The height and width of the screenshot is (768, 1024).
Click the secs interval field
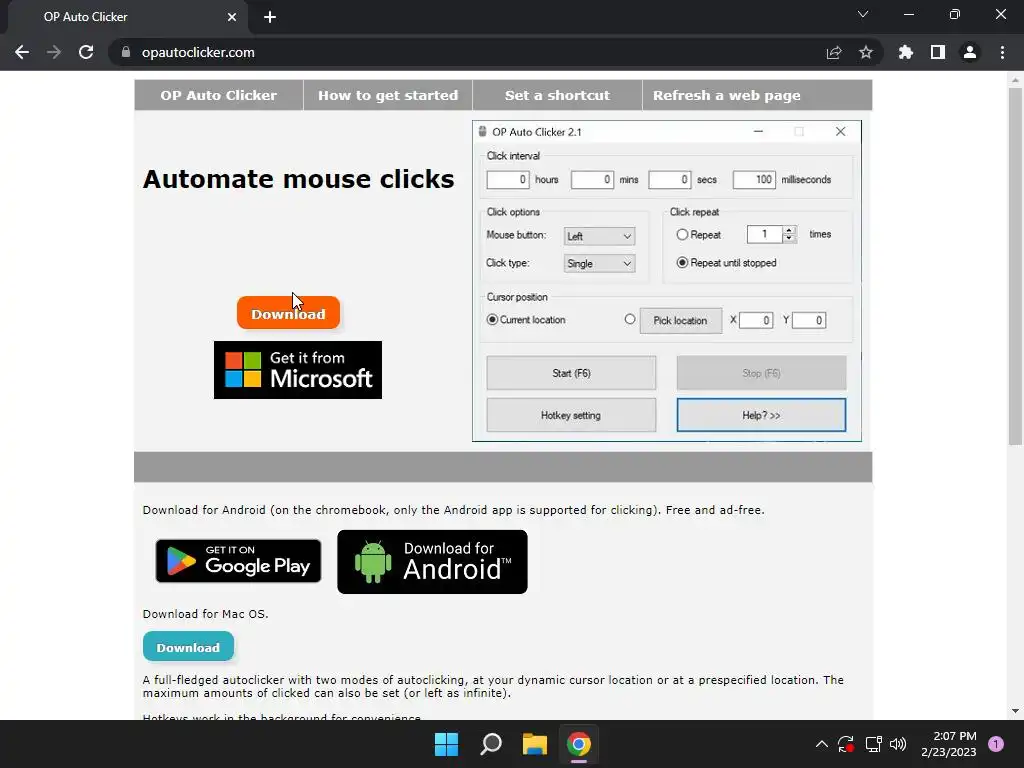coord(669,180)
